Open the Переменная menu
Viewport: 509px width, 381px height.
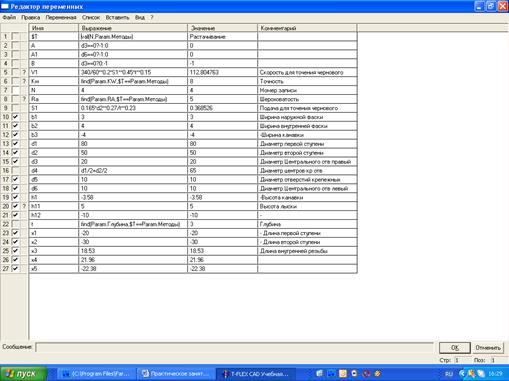tap(61, 17)
